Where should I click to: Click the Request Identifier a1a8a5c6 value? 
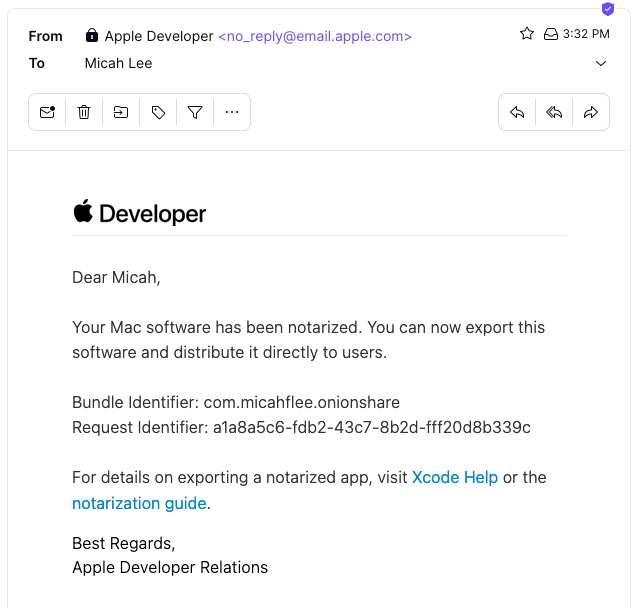tap(372, 427)
